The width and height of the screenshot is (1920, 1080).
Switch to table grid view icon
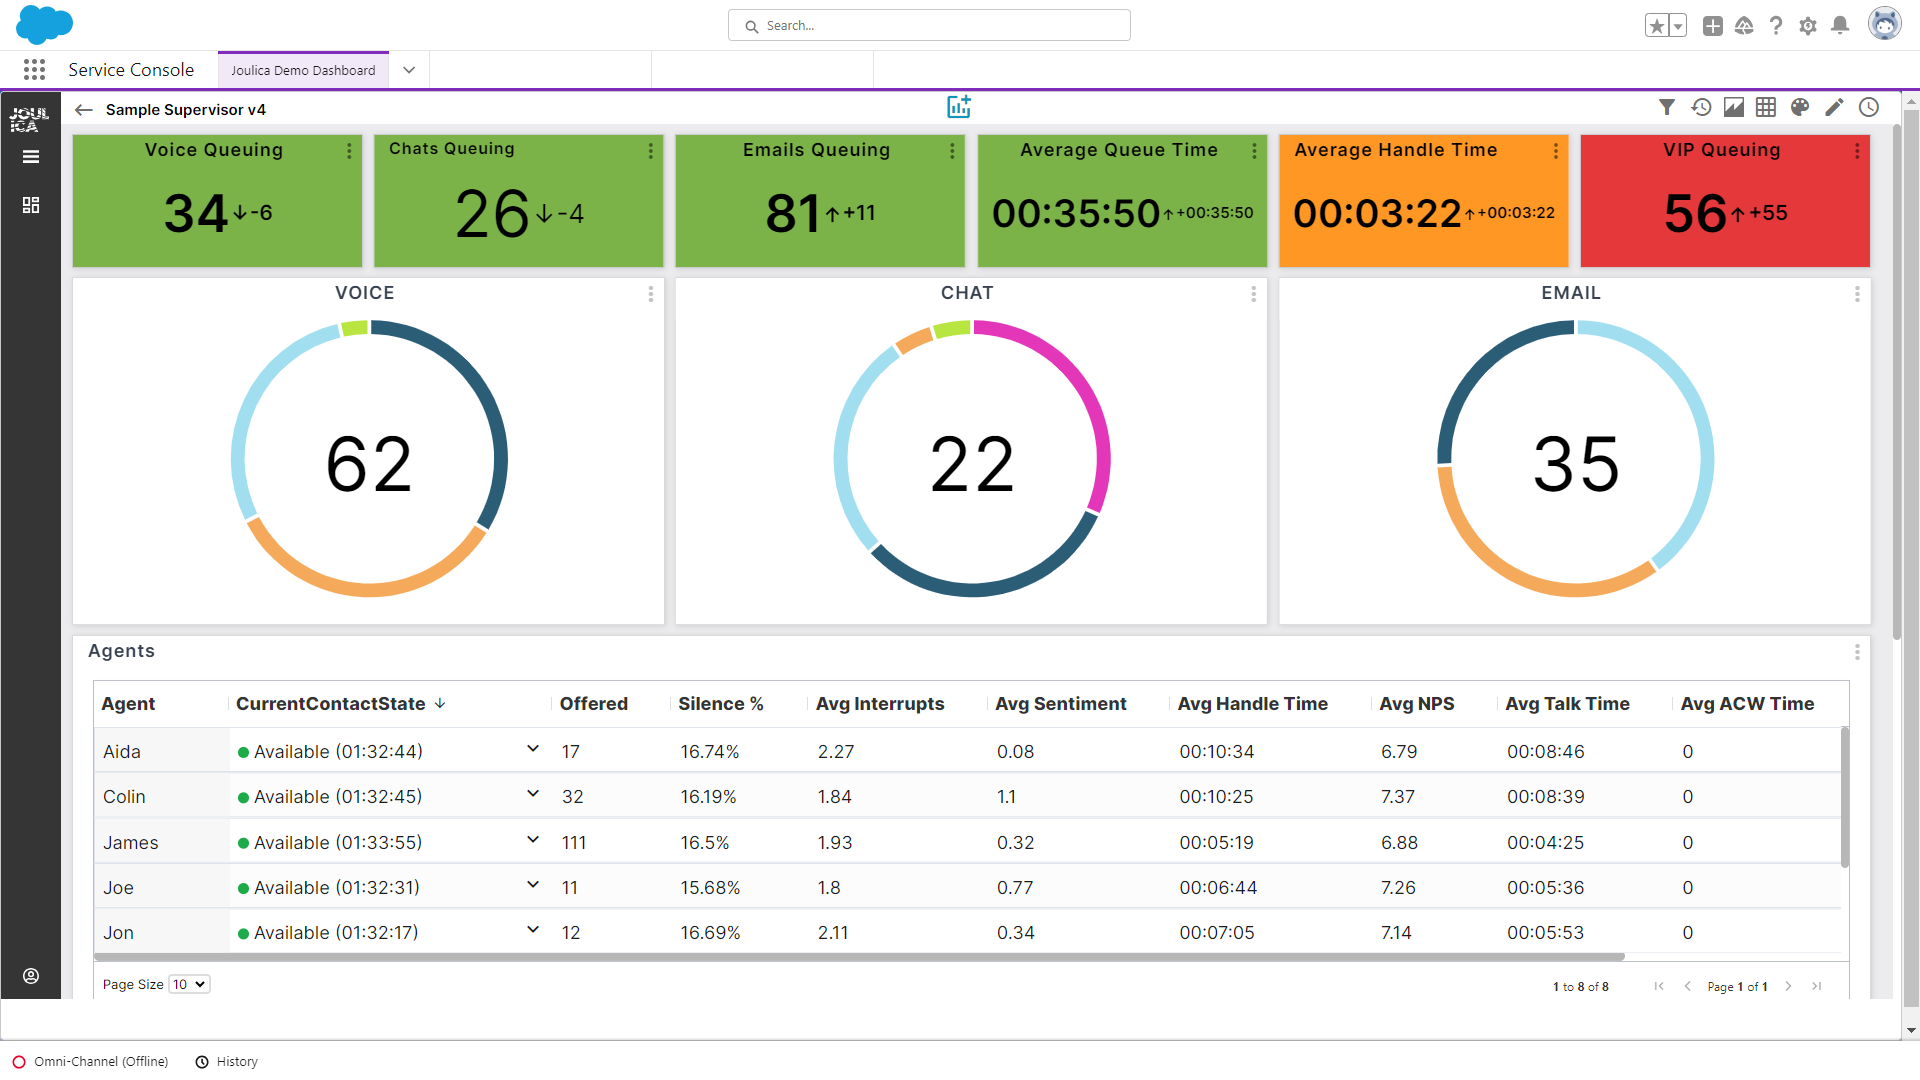click(x=1766, y=107)
